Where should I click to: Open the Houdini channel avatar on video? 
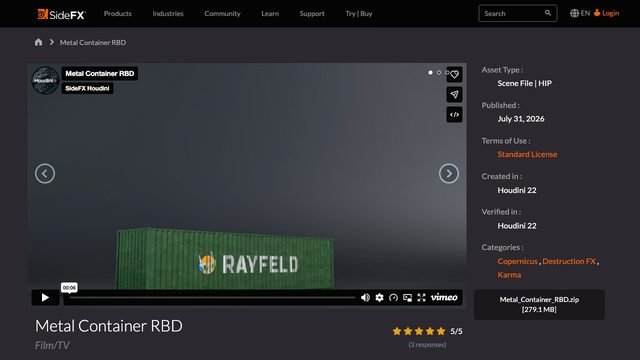pyautogui.click(x=45, y=80)
